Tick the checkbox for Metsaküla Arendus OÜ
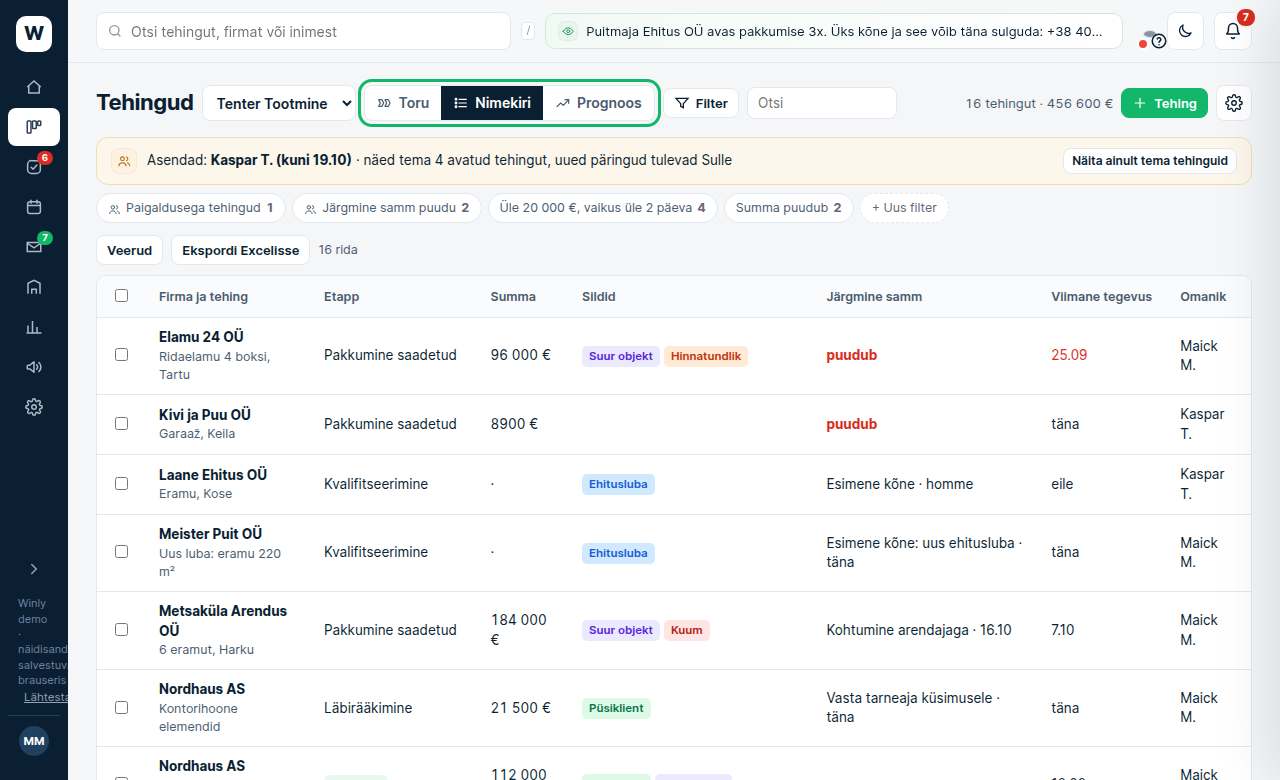 click(x=122, y=630)
